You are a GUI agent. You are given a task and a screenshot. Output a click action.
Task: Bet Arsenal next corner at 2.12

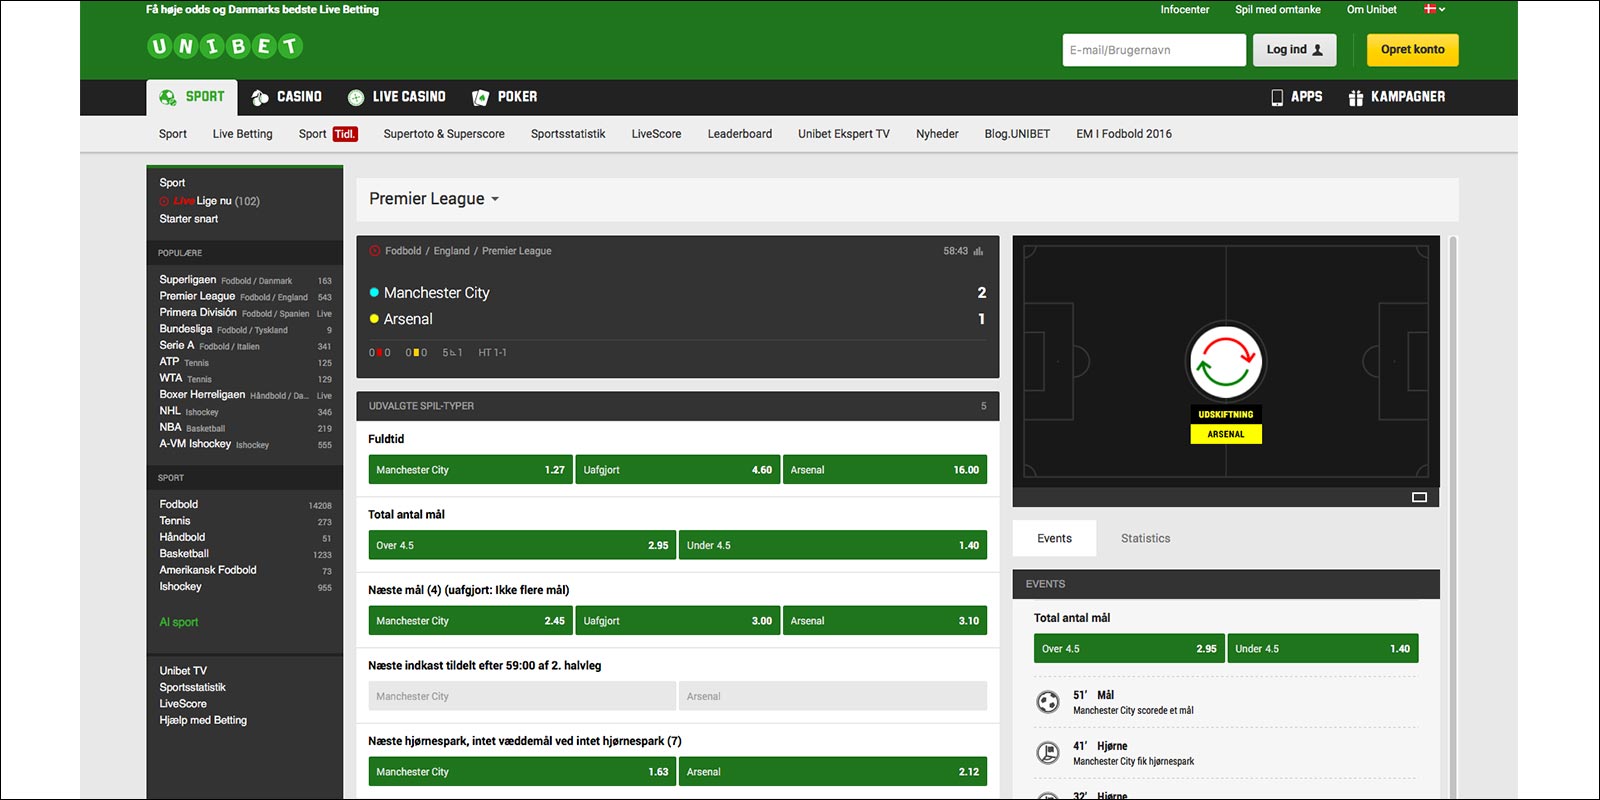[833, 772]
